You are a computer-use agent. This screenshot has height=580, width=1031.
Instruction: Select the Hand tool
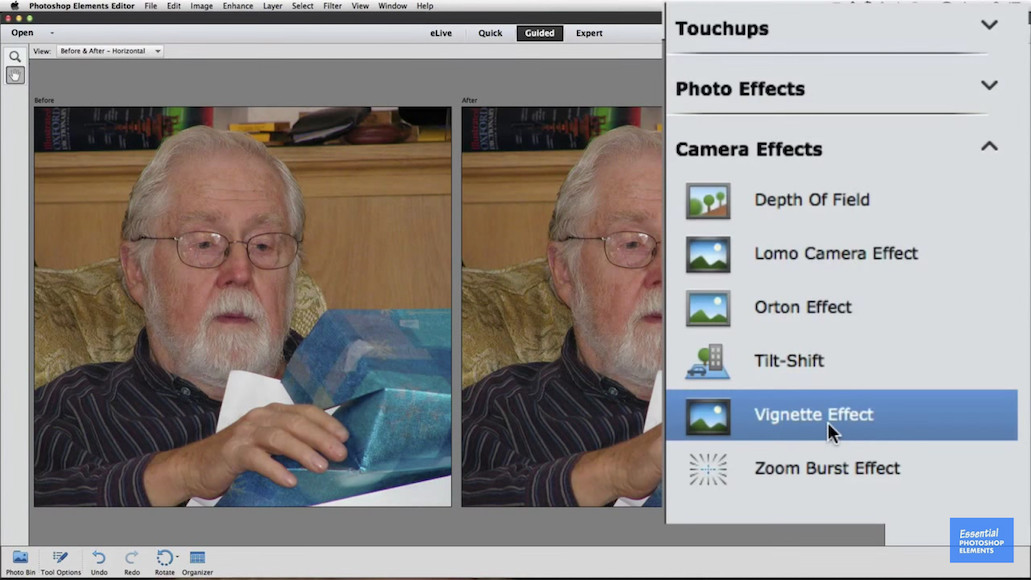(x=14, y=76)
